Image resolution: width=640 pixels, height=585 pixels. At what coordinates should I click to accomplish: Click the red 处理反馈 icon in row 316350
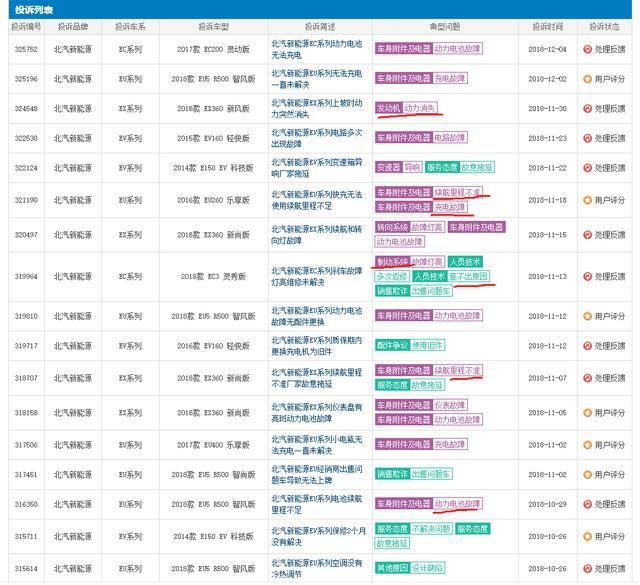tap(587, 504)
